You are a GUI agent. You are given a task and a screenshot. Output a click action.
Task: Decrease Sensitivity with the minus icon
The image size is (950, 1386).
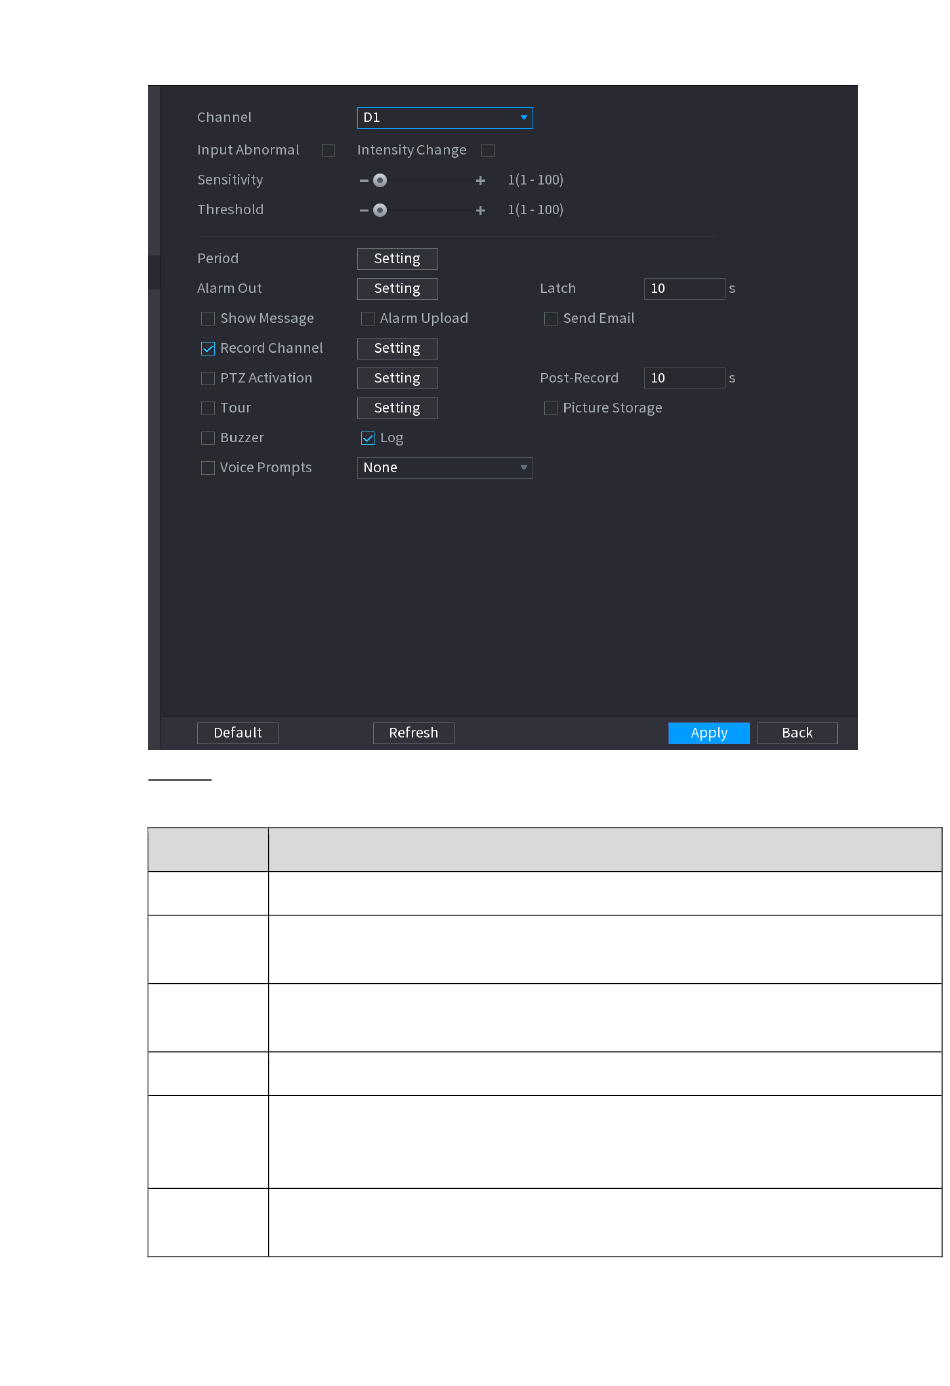(x=364, y=181)
